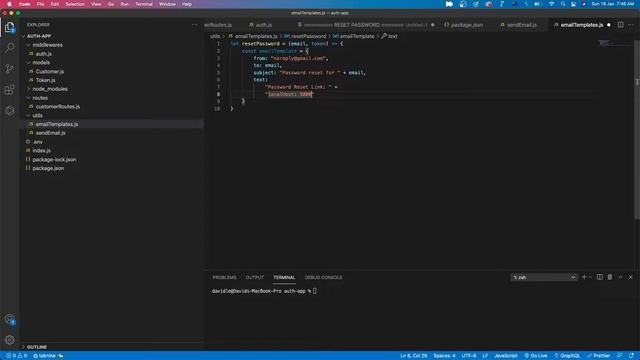Open the Search view in activity bar
Screen dimensions: 640x360
tap(10, 48)
